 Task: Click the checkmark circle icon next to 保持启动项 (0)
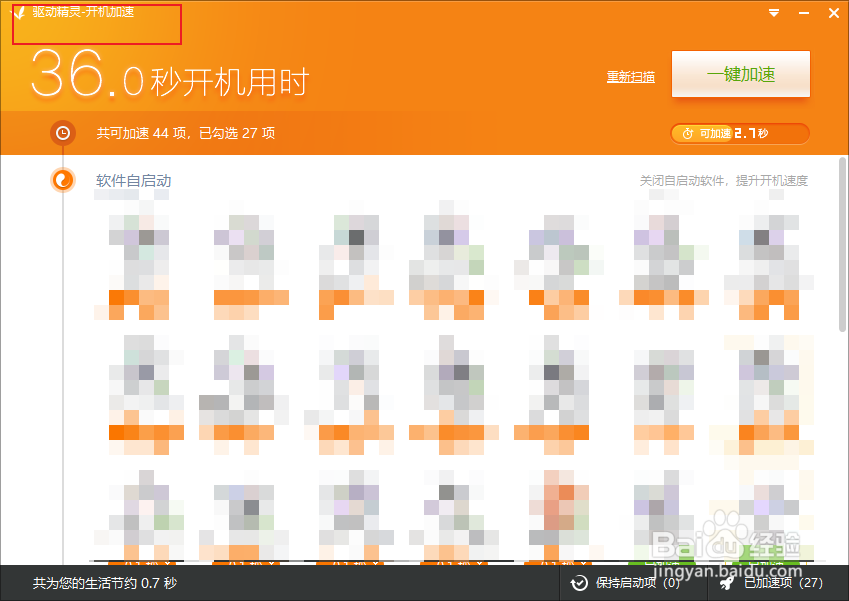coord(578,583)
